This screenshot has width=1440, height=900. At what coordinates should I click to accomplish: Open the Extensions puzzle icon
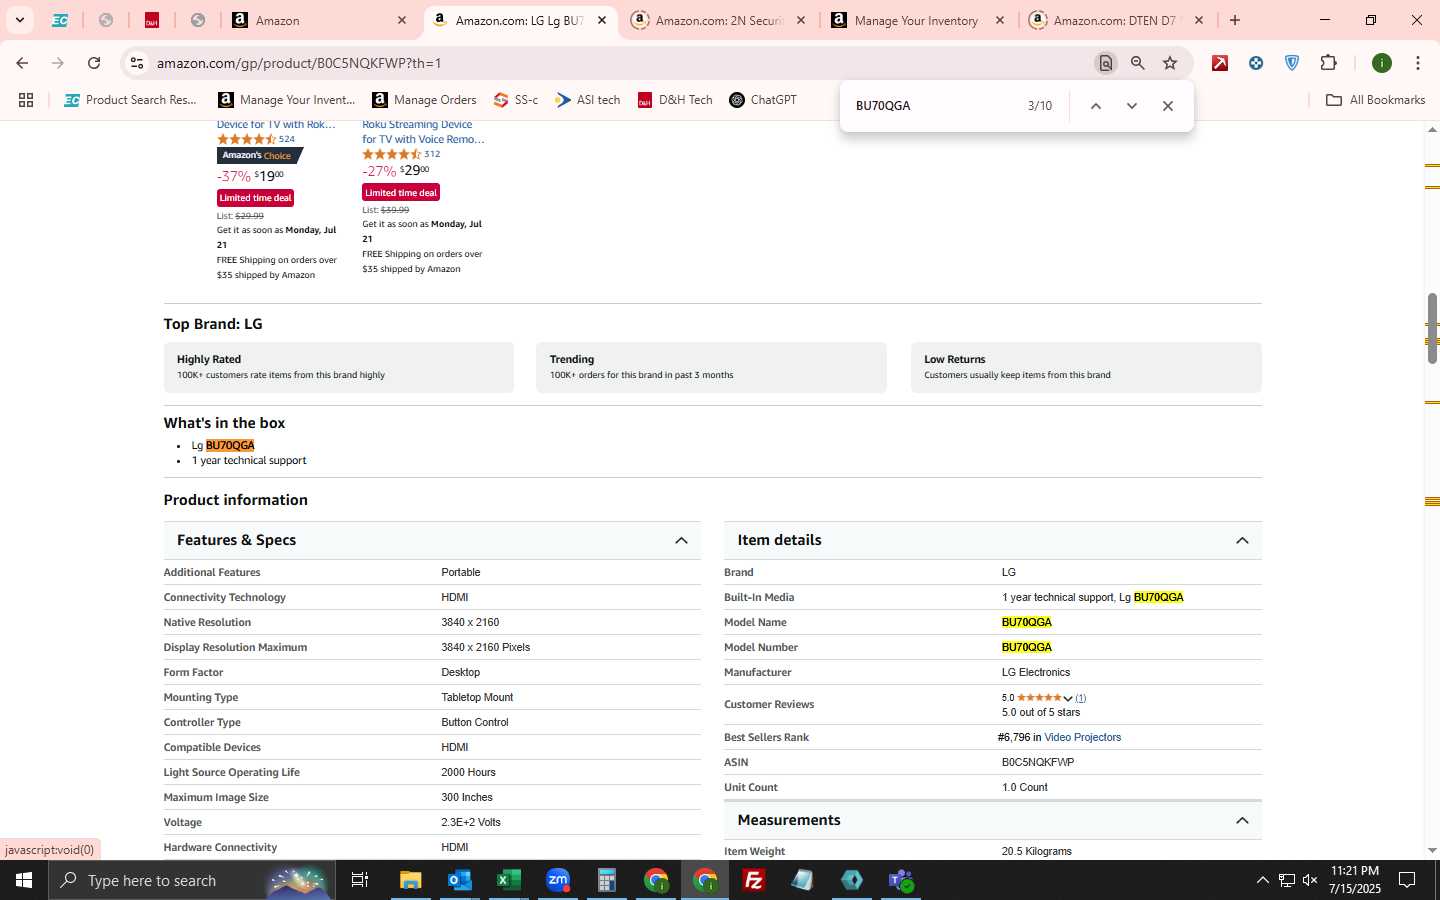click(1328, 63)
